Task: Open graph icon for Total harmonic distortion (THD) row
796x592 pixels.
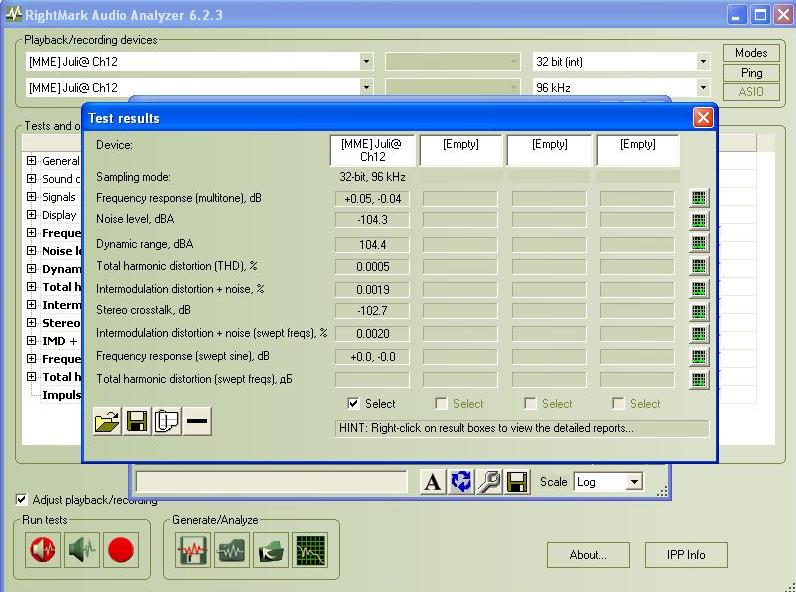Action: pos(699,266)
